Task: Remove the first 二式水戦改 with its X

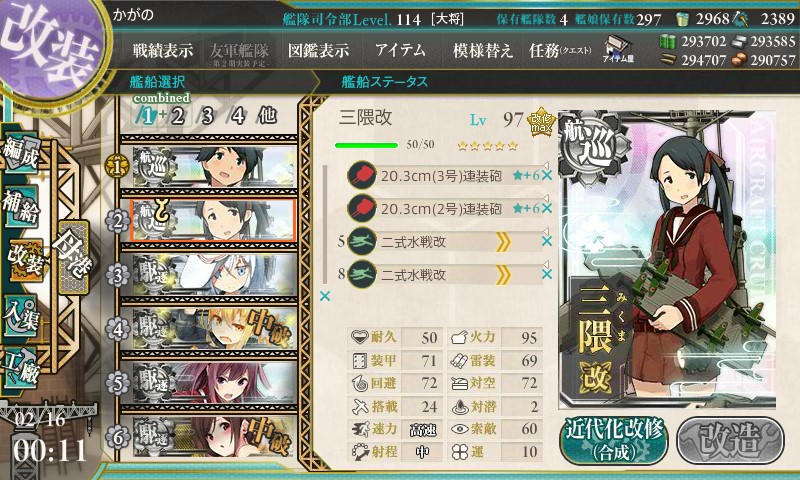Action: click(x=546, y=241)
